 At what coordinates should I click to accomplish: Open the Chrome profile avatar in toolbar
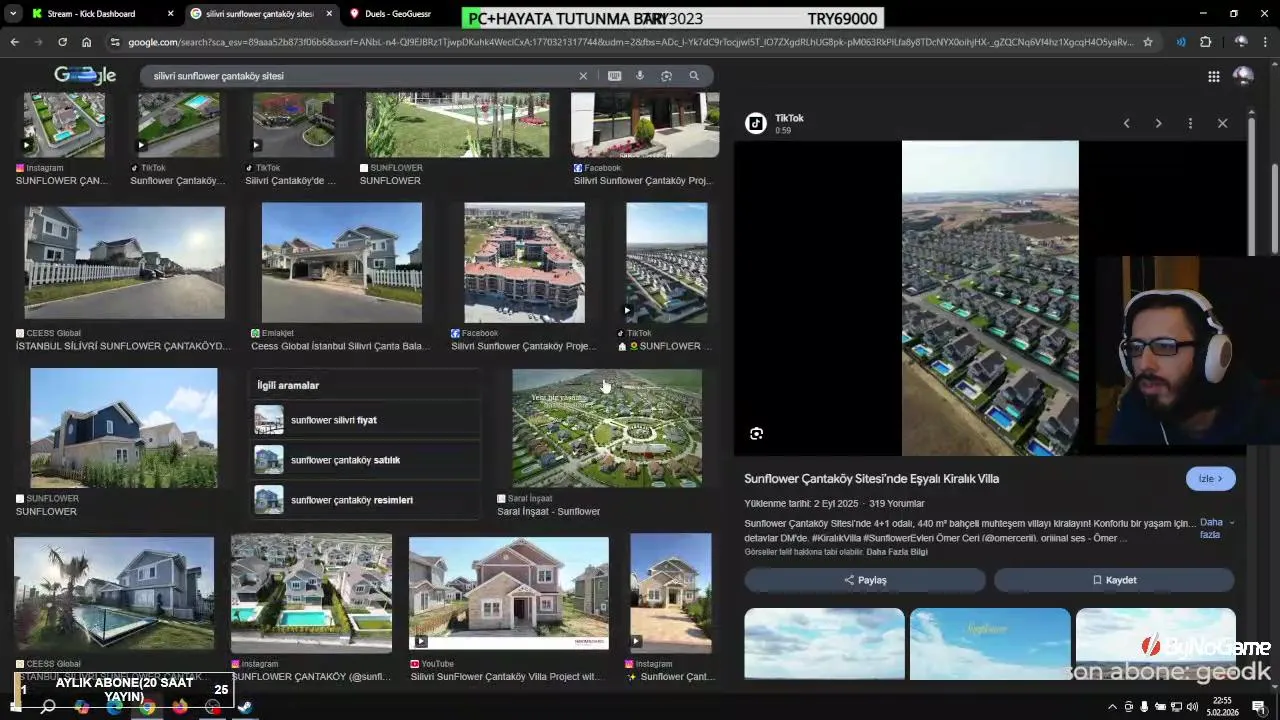(1240, 42)
